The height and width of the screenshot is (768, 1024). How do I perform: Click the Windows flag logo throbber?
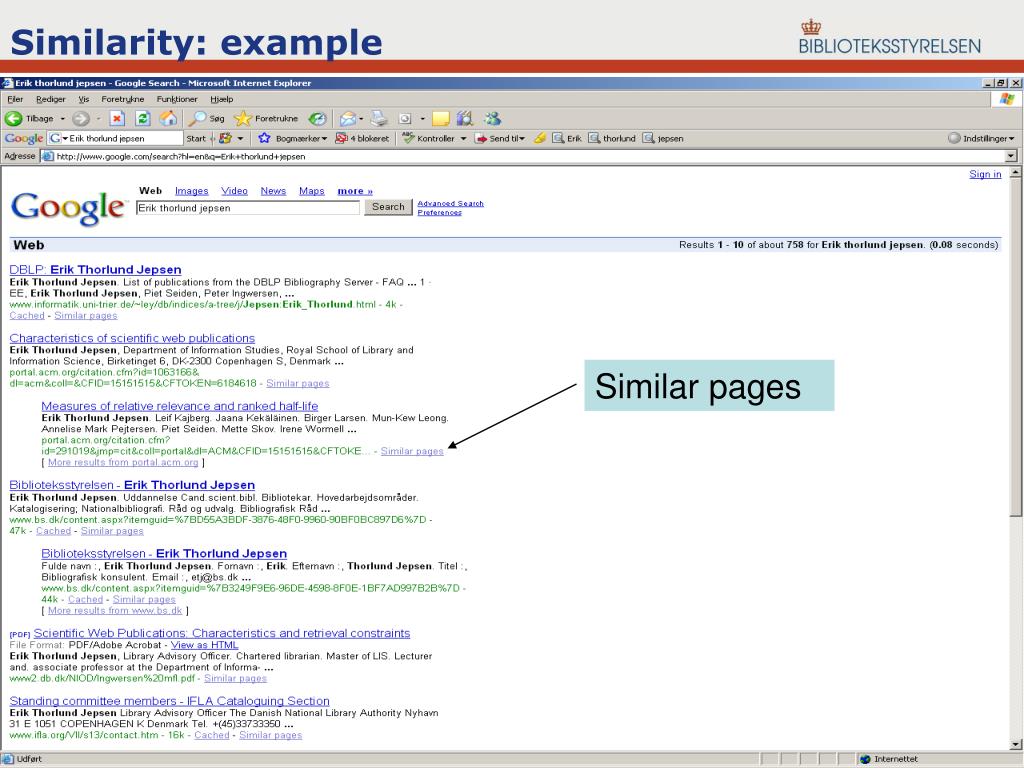coord(1006,99)
